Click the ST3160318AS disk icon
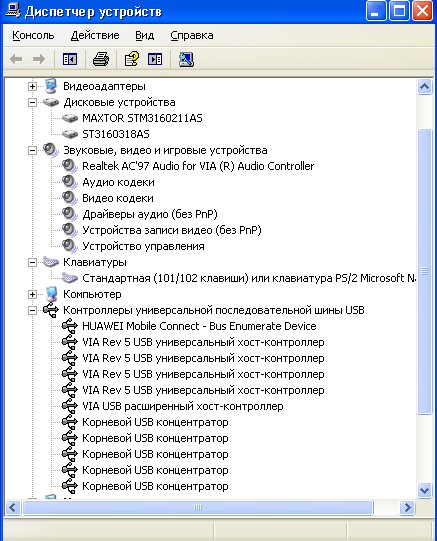 tap(70, 134)
